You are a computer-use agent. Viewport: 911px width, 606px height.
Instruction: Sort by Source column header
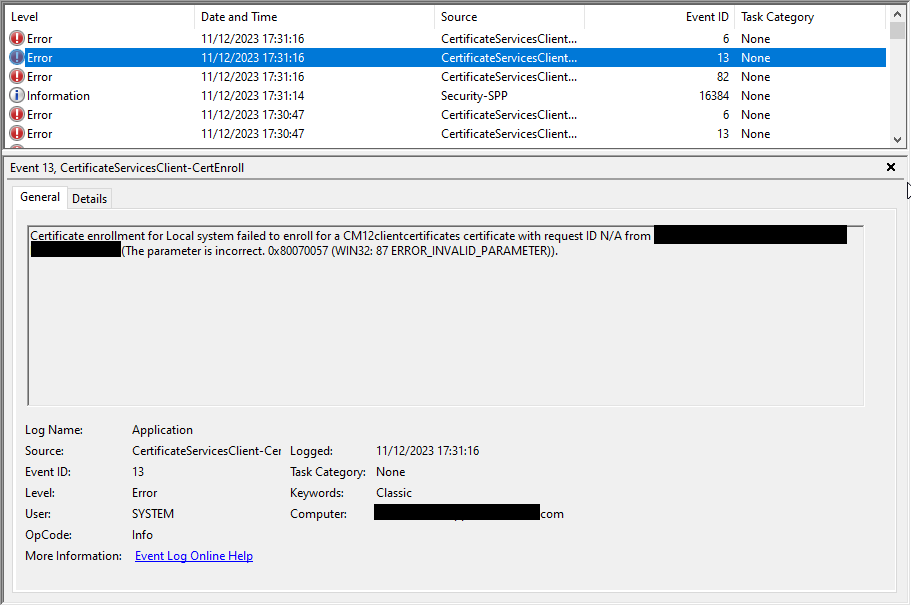point(510,17)
